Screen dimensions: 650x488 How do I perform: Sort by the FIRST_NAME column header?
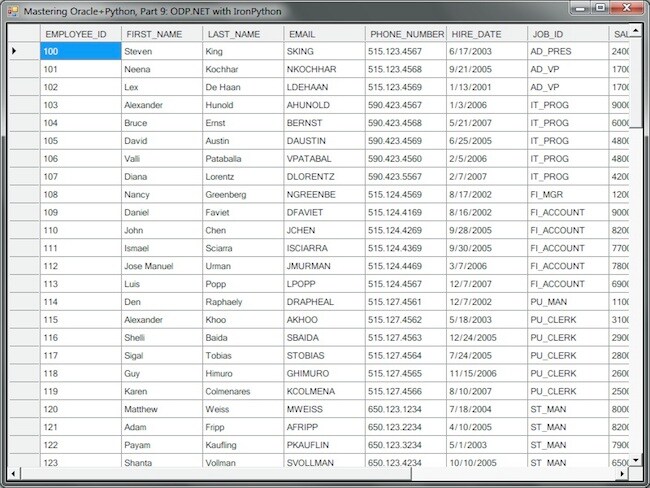(162, 34)
